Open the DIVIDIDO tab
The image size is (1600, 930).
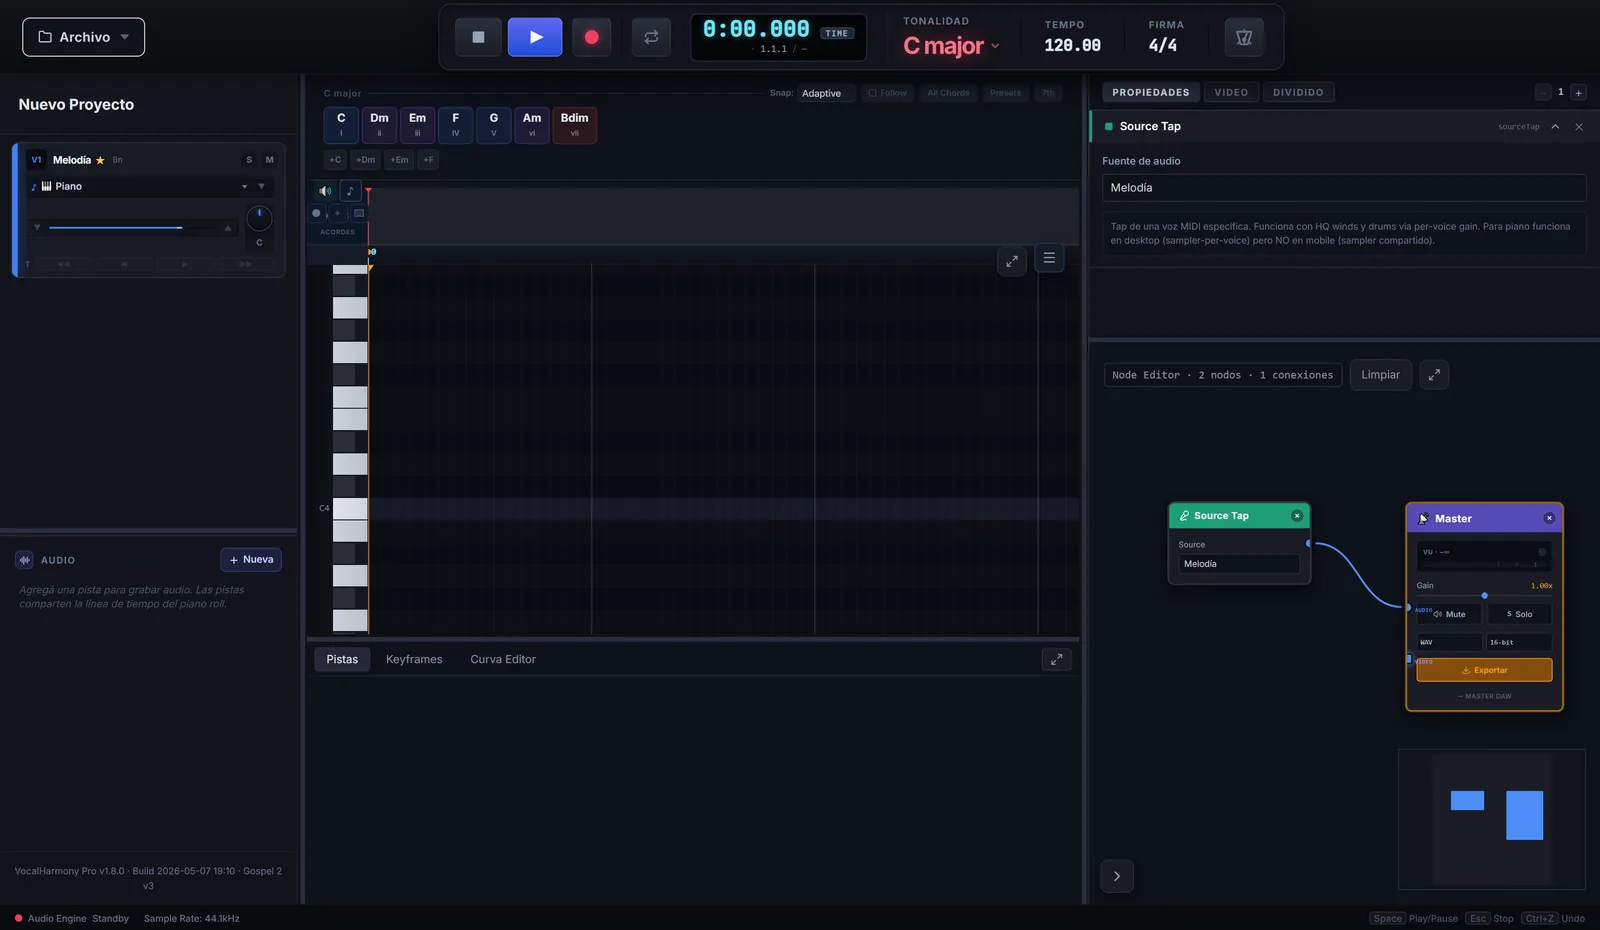click(1298, 92)
